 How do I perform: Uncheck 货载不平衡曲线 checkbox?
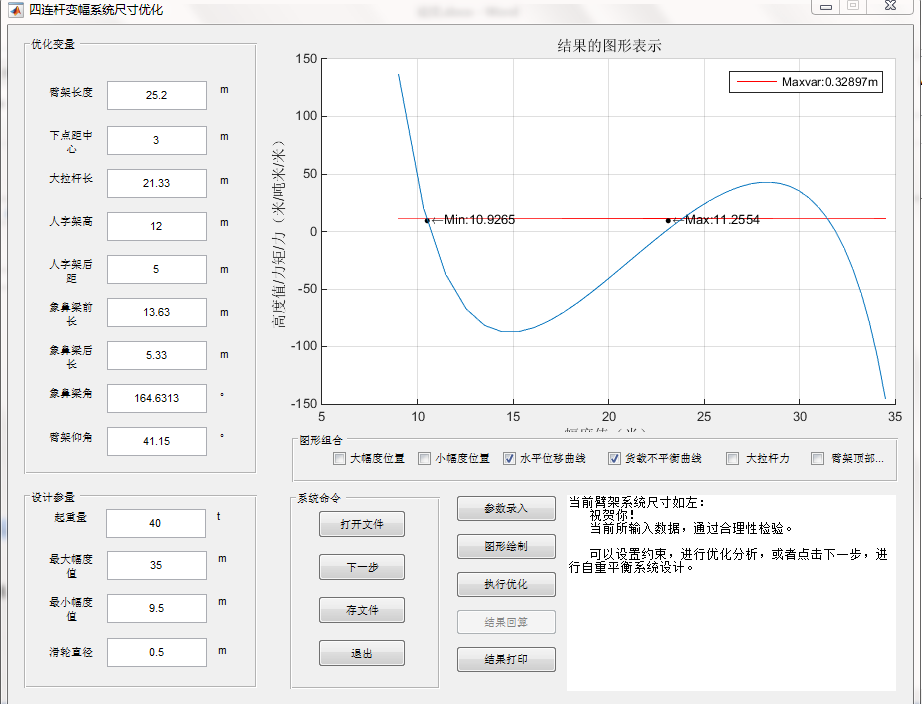[614, 459]
